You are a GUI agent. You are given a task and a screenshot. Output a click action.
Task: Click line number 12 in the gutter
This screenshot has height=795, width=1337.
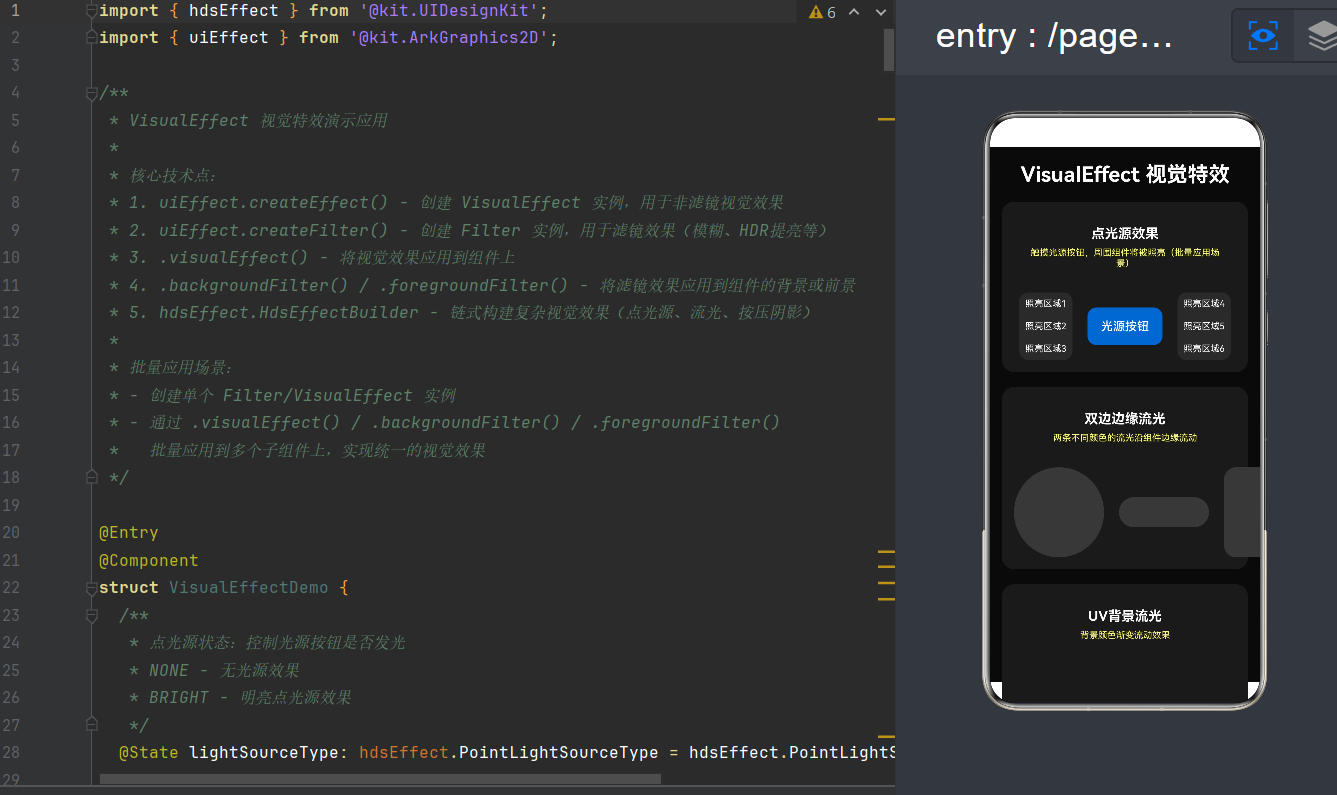pyautogui.click(x=11, y=313)
